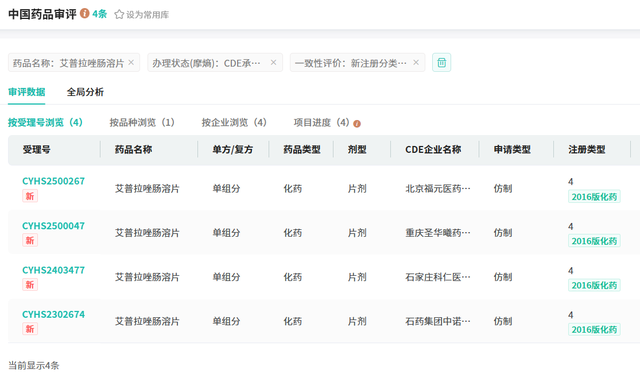Open the 项目进度 (4) view

click(x=322, y=123)
